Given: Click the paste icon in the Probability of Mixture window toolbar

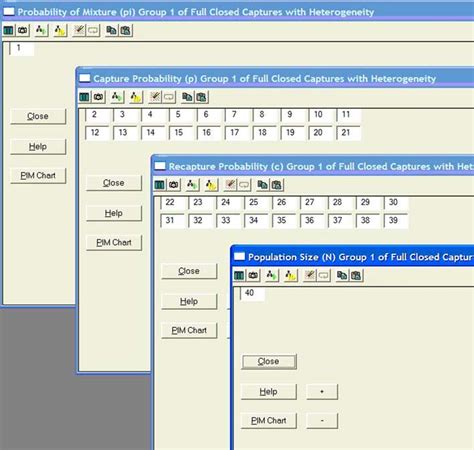Looking at the screenshot, I should [x=125, y=31].
